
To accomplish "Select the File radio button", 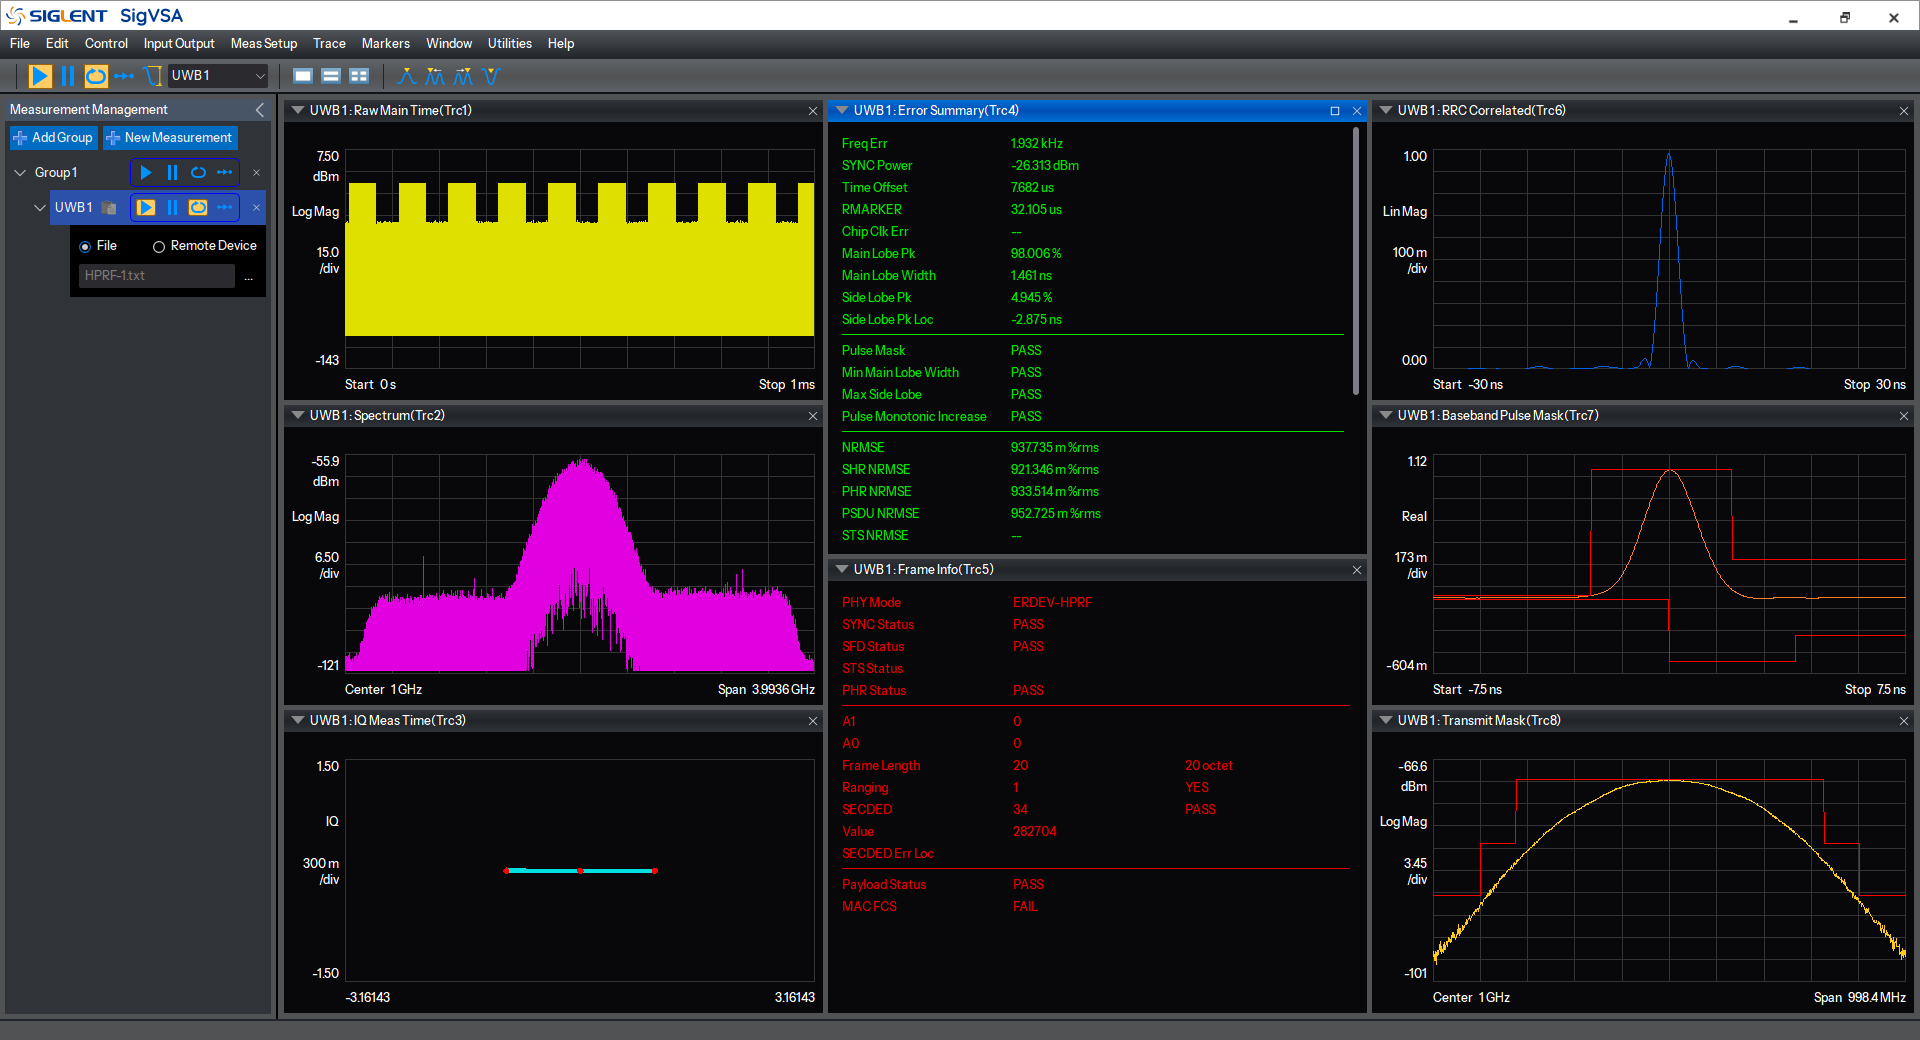I will 85,246.
